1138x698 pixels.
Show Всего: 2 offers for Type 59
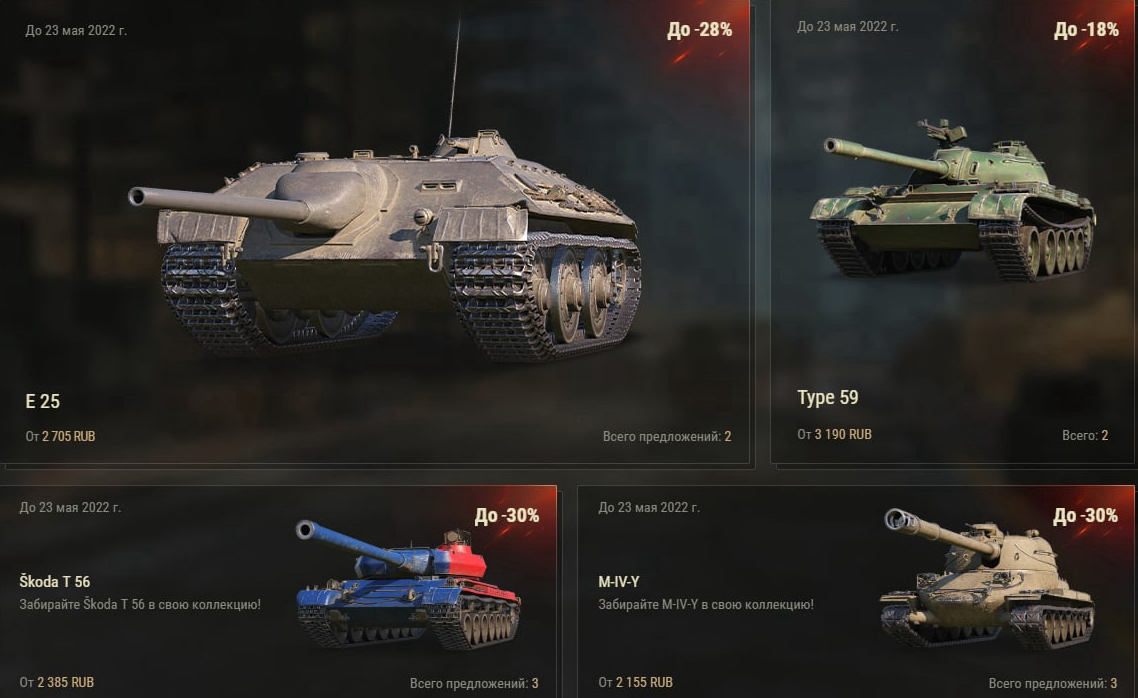(1085, 435)
